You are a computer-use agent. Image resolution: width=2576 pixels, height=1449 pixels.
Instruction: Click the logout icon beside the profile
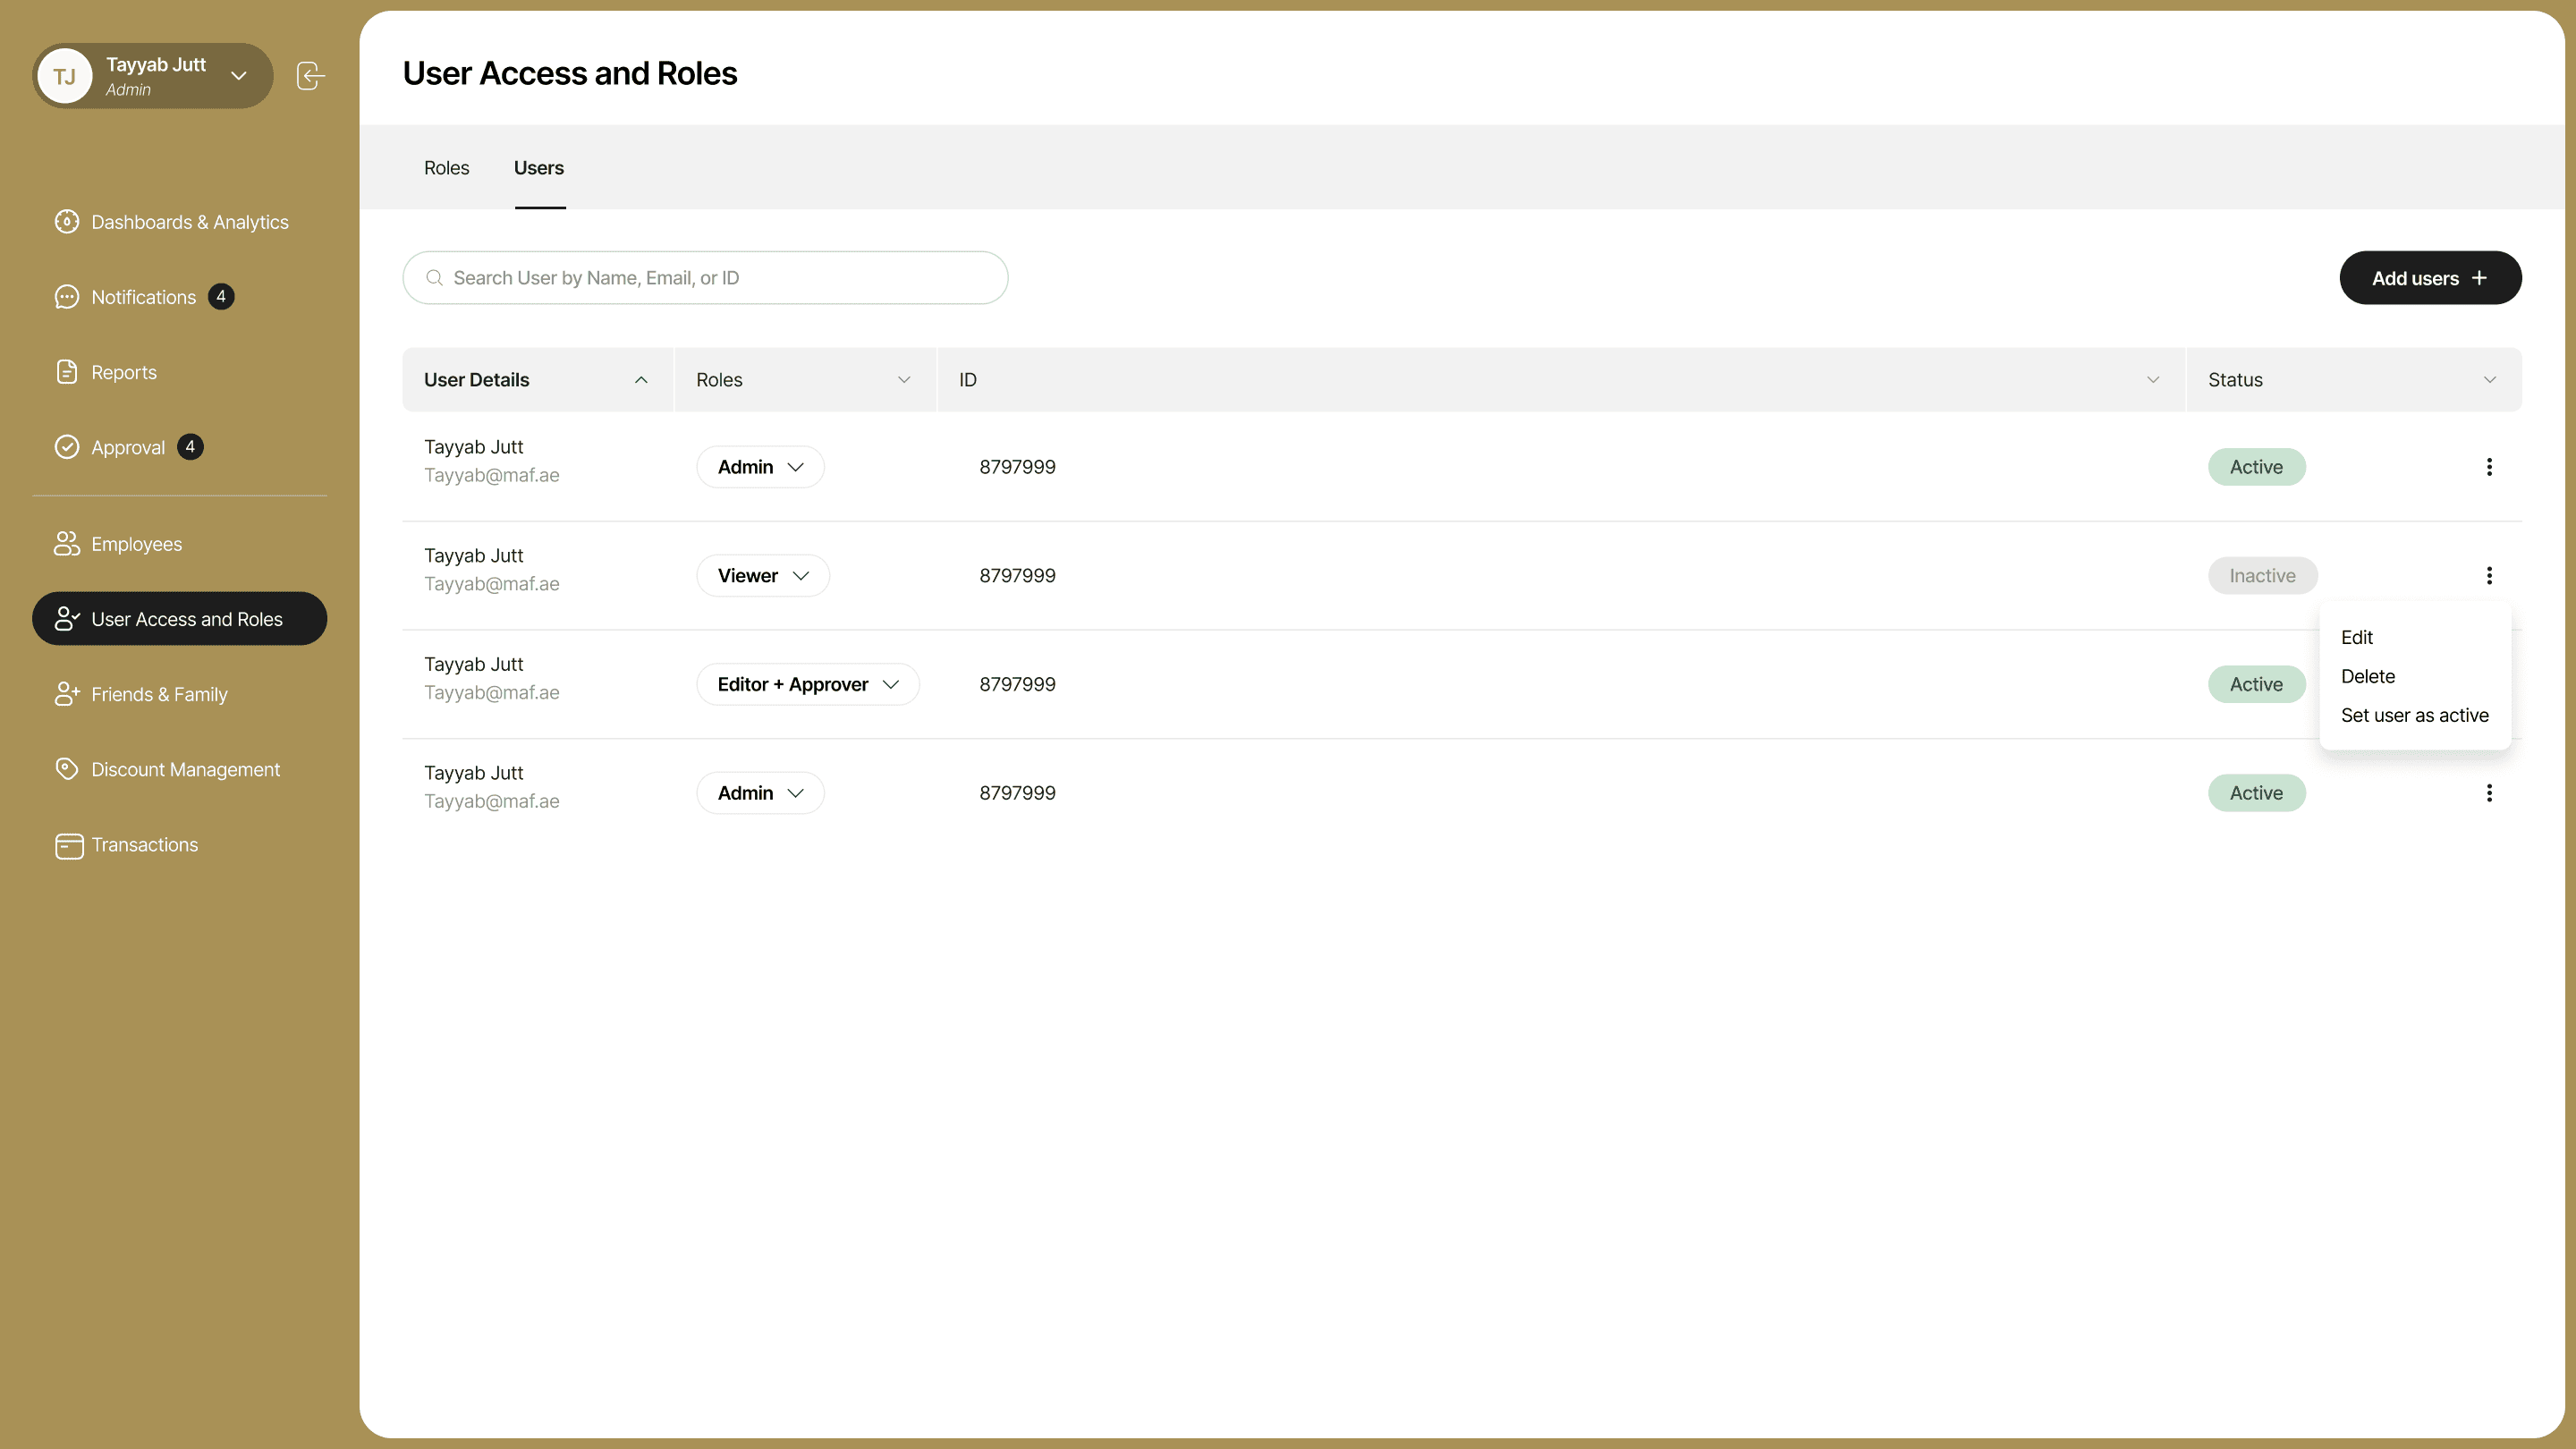[x=310, y=76]
